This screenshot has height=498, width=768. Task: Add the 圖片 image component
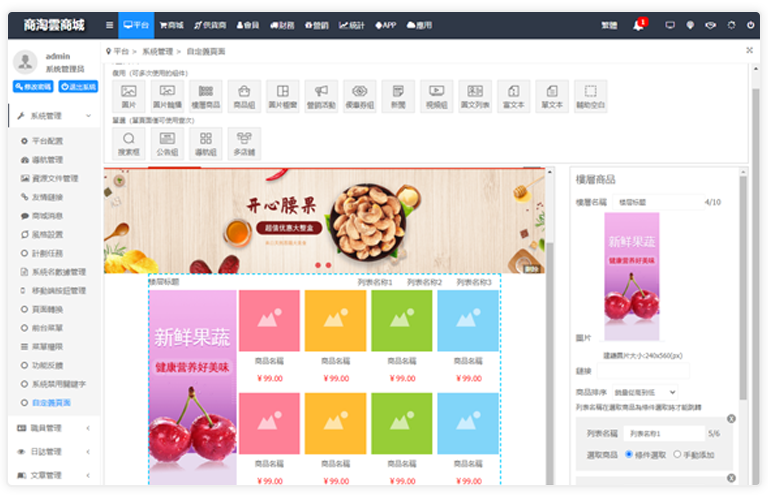pyautogui.click(x=129, y=96)
